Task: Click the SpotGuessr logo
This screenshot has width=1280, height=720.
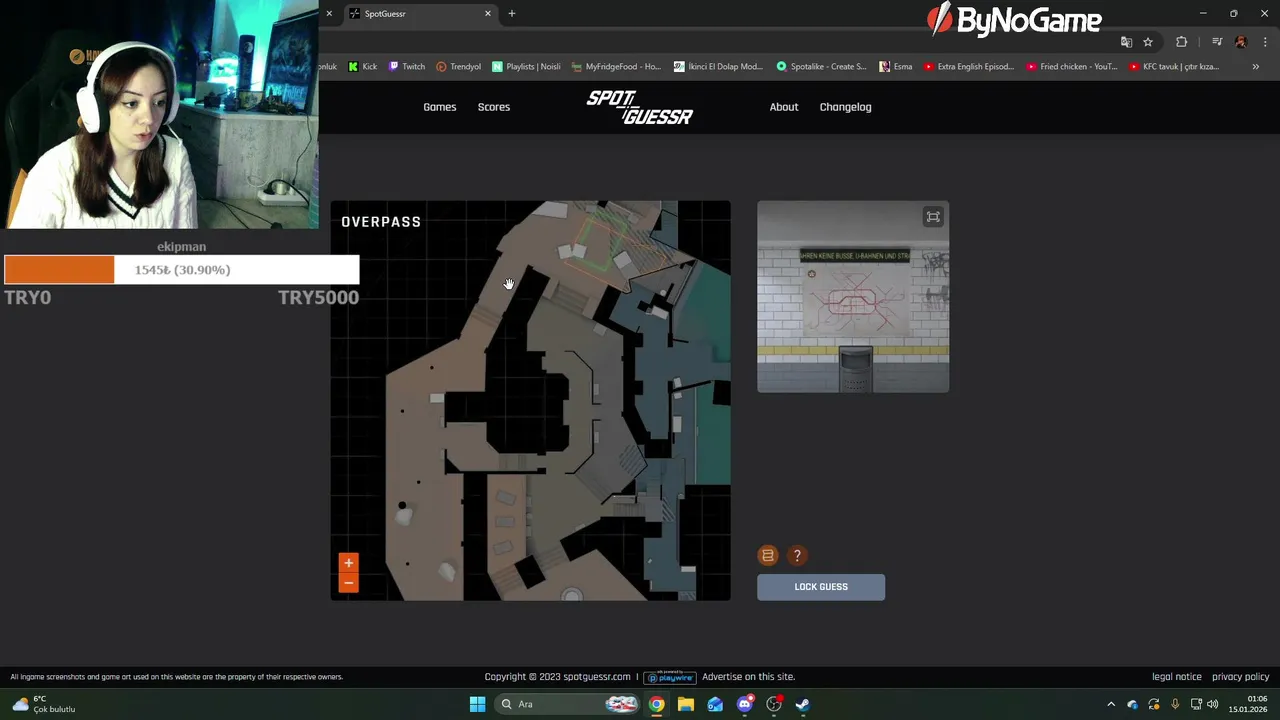Action: coord(640,107)
